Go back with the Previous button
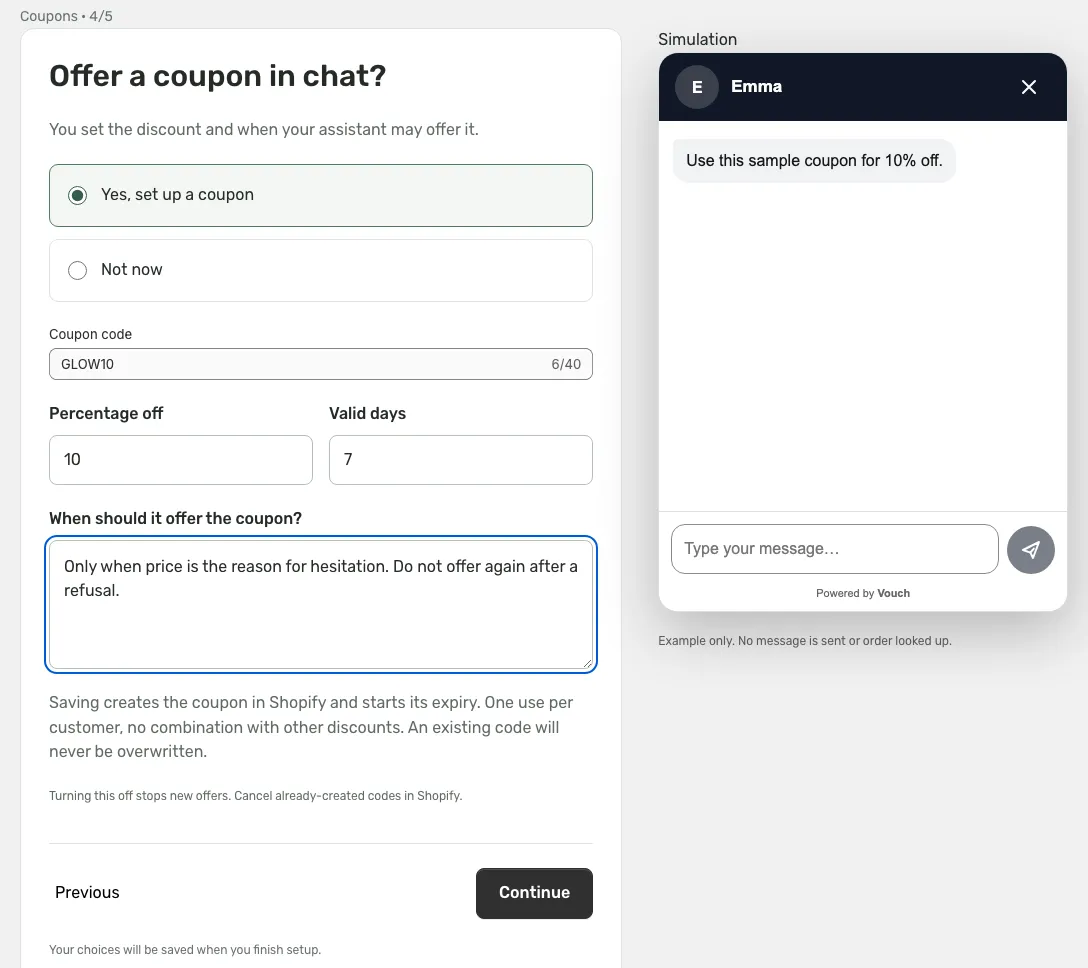 pos(87,892)
